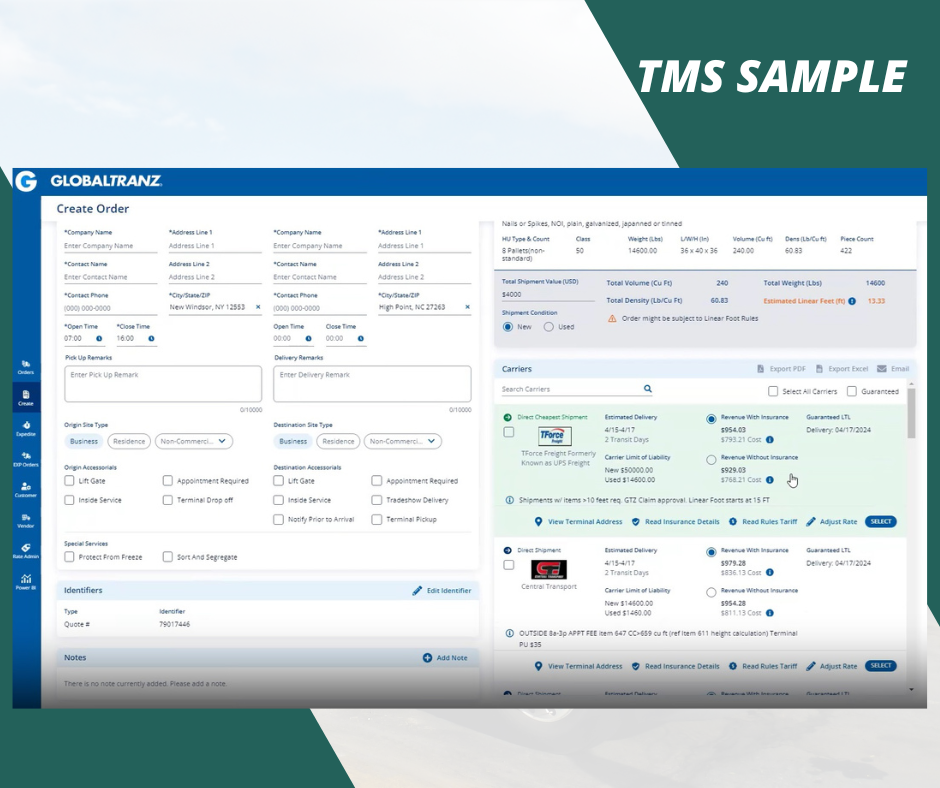
Task: Export the carrier list to PDF
Action: [x=781, y=369]
